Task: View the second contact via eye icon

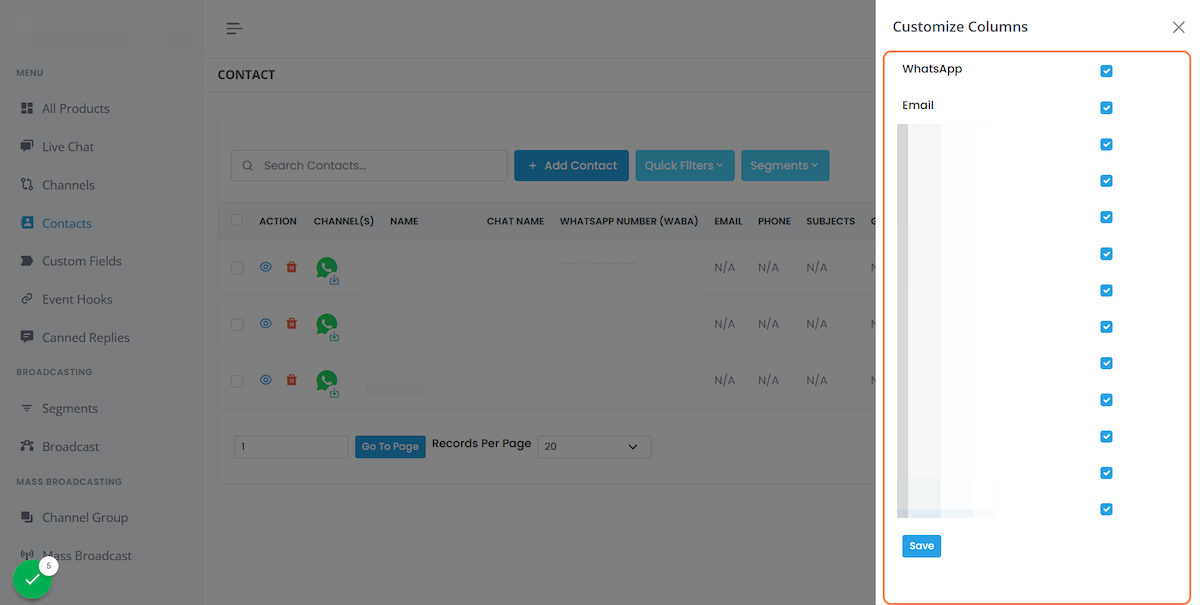Action: click(x=266, y=323)
